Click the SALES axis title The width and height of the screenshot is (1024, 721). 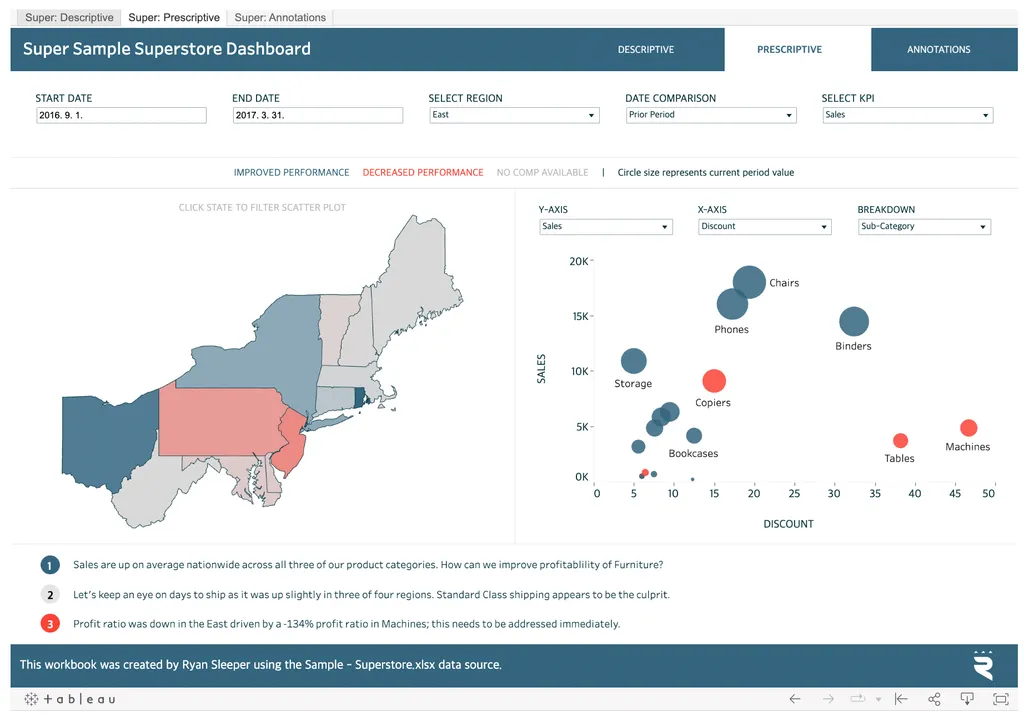[x=541, y=369]
